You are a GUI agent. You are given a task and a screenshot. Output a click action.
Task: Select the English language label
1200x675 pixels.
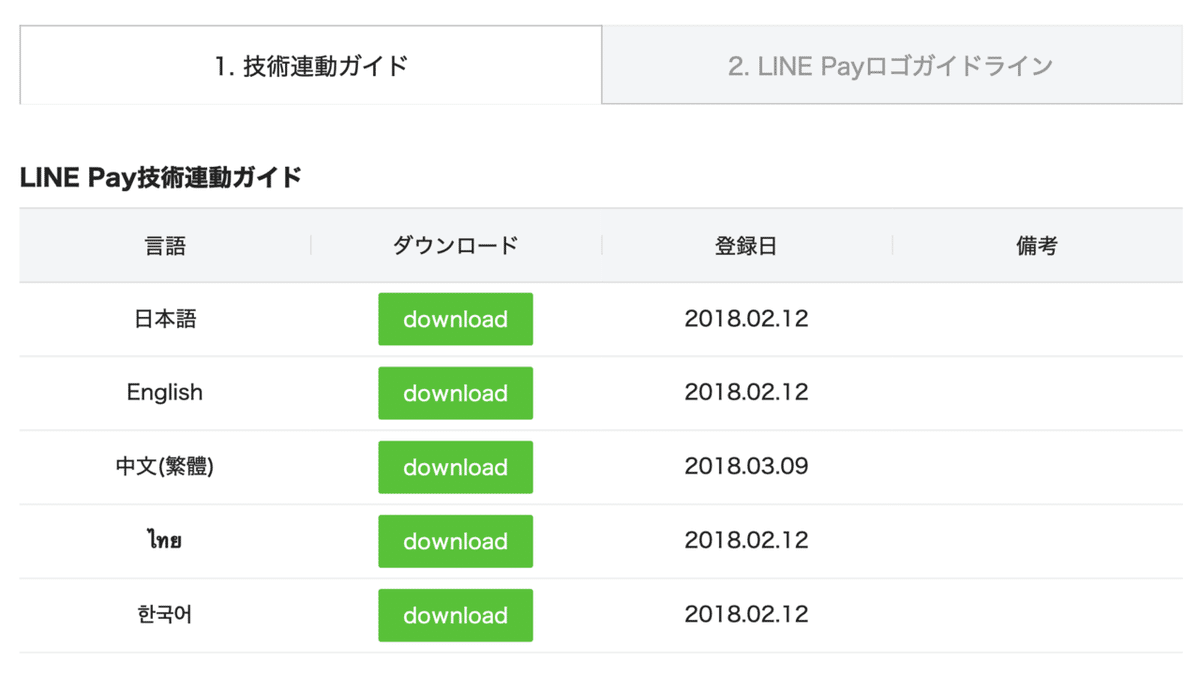click(165, 393)
